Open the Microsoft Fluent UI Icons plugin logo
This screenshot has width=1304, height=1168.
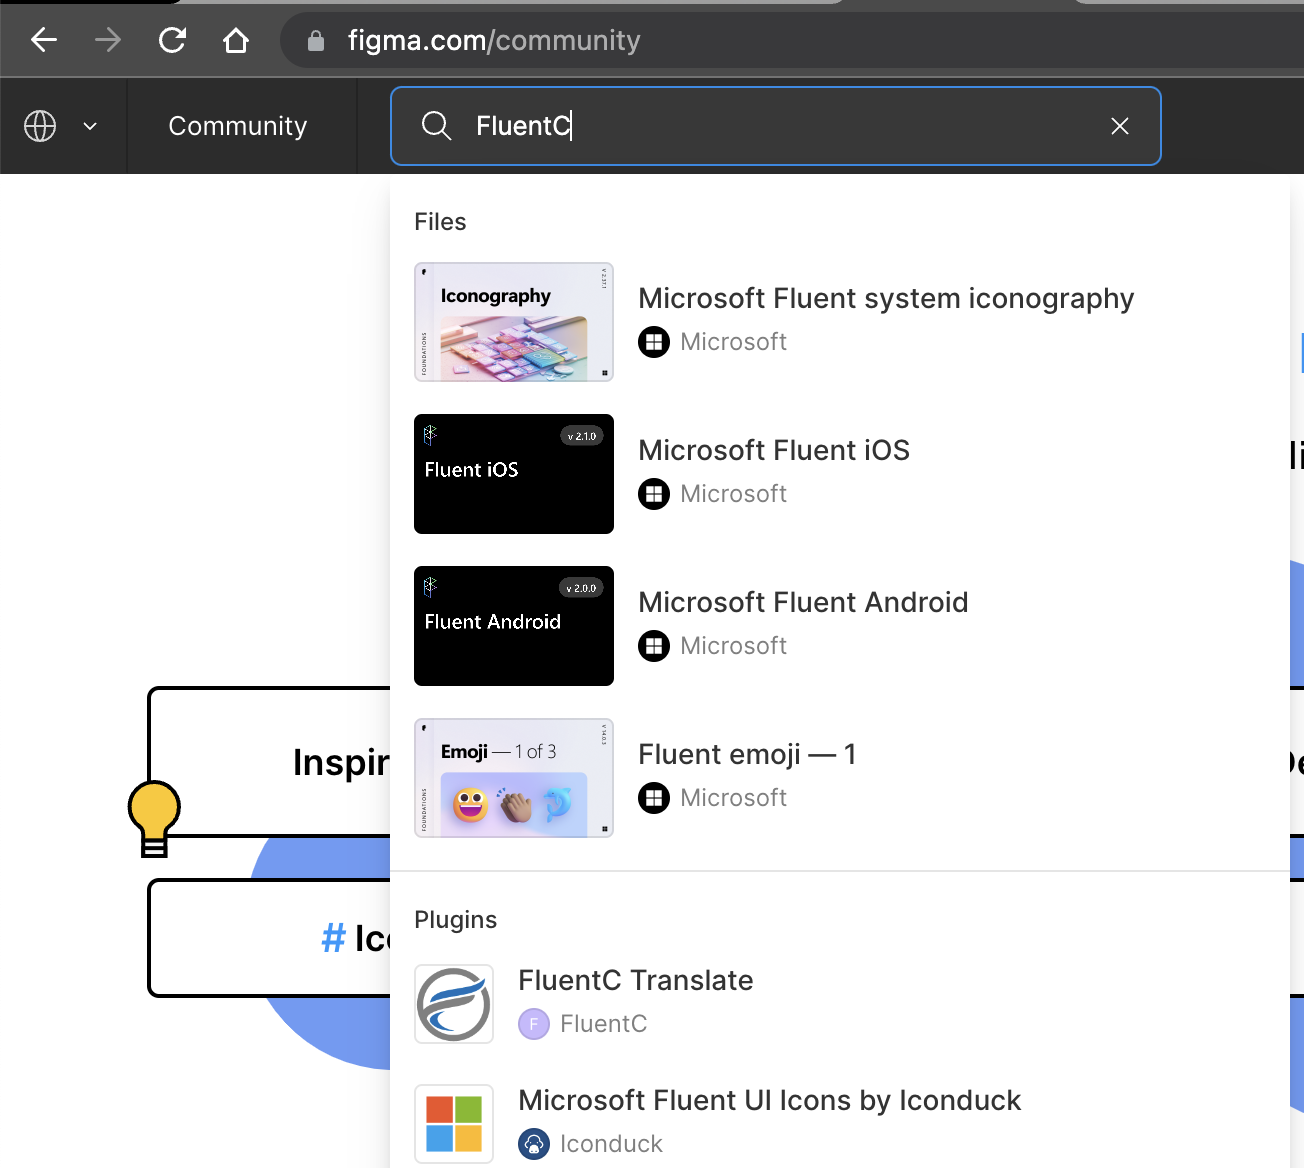[x=454, y=1124]
